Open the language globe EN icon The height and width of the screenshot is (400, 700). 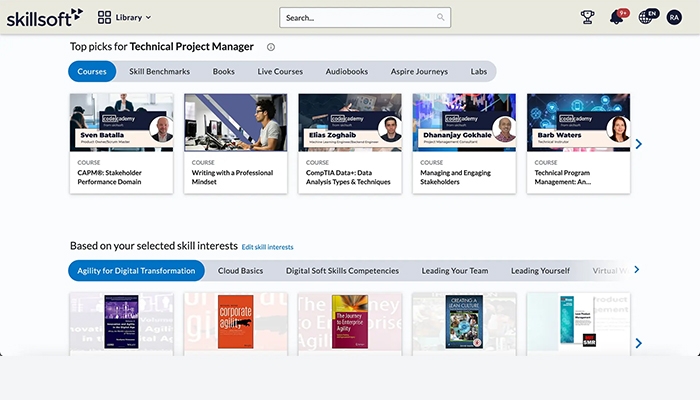pos(647,17)
